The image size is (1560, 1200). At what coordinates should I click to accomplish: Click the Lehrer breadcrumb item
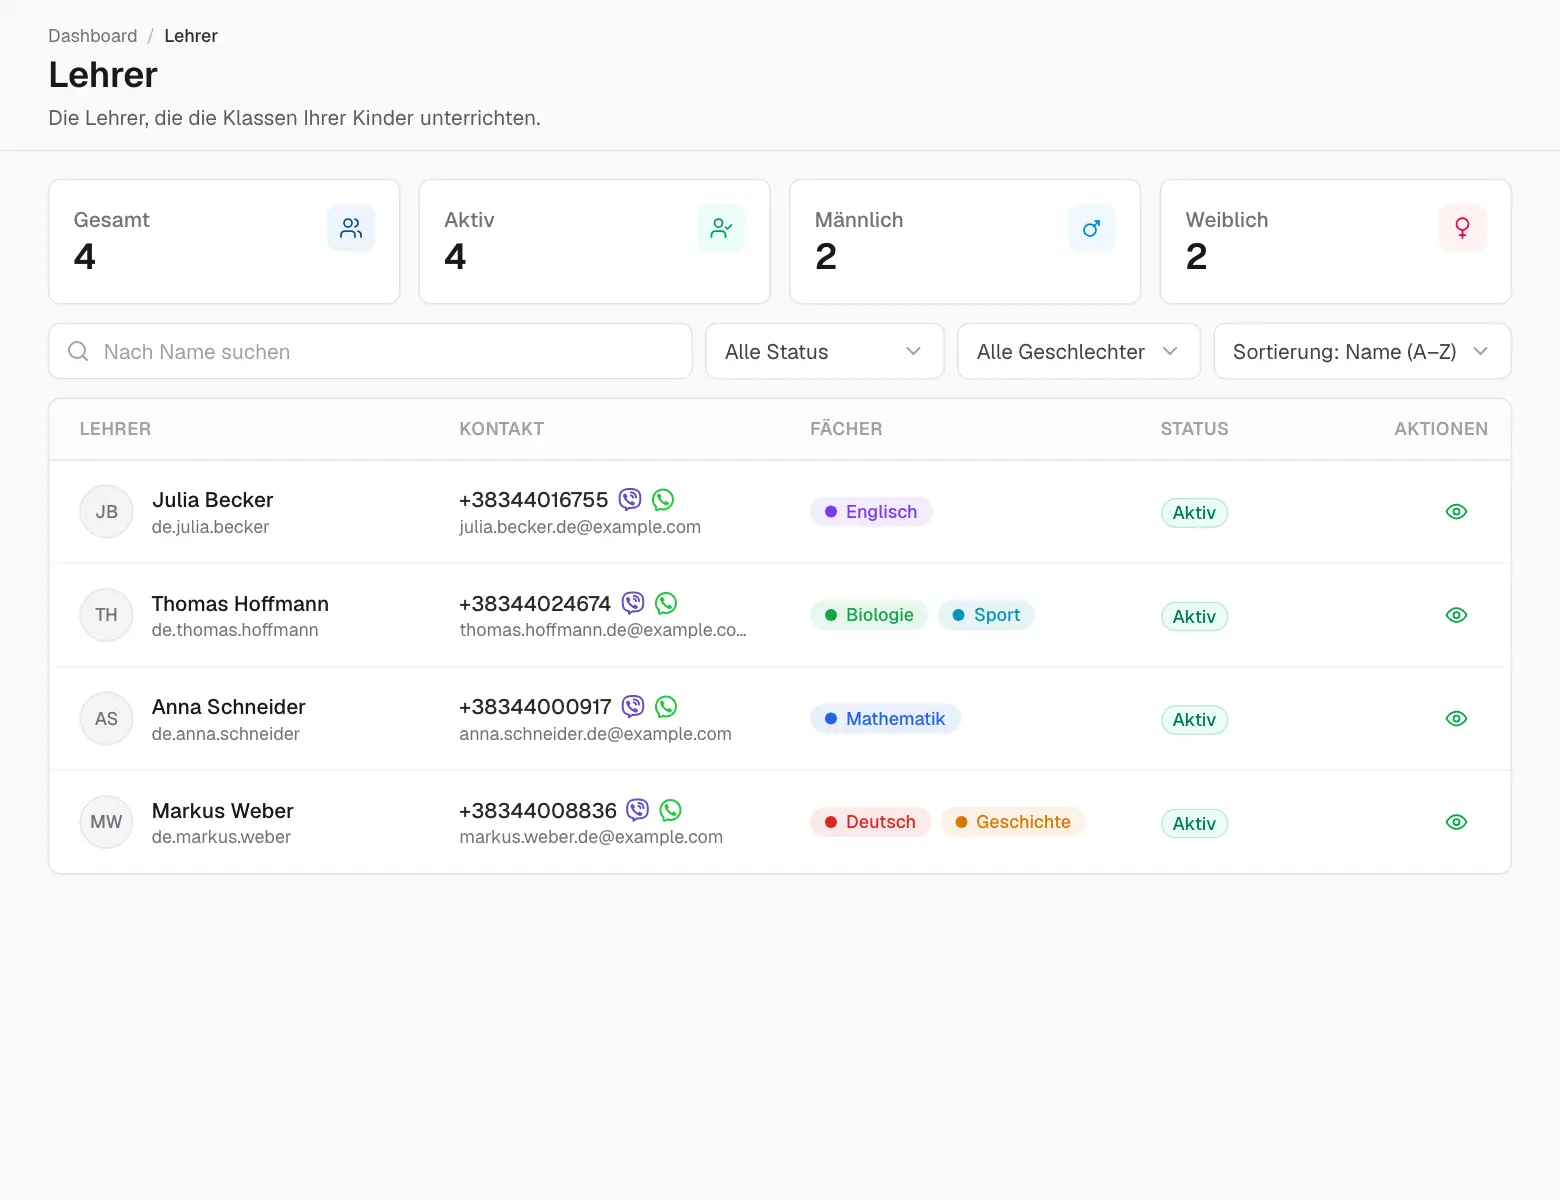point(191,36)
